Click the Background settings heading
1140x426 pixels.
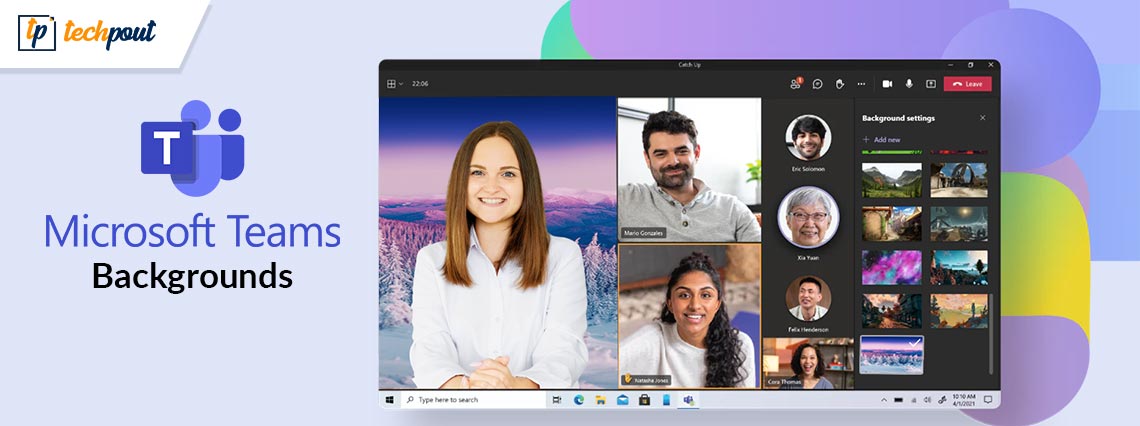tap(899, 118)
